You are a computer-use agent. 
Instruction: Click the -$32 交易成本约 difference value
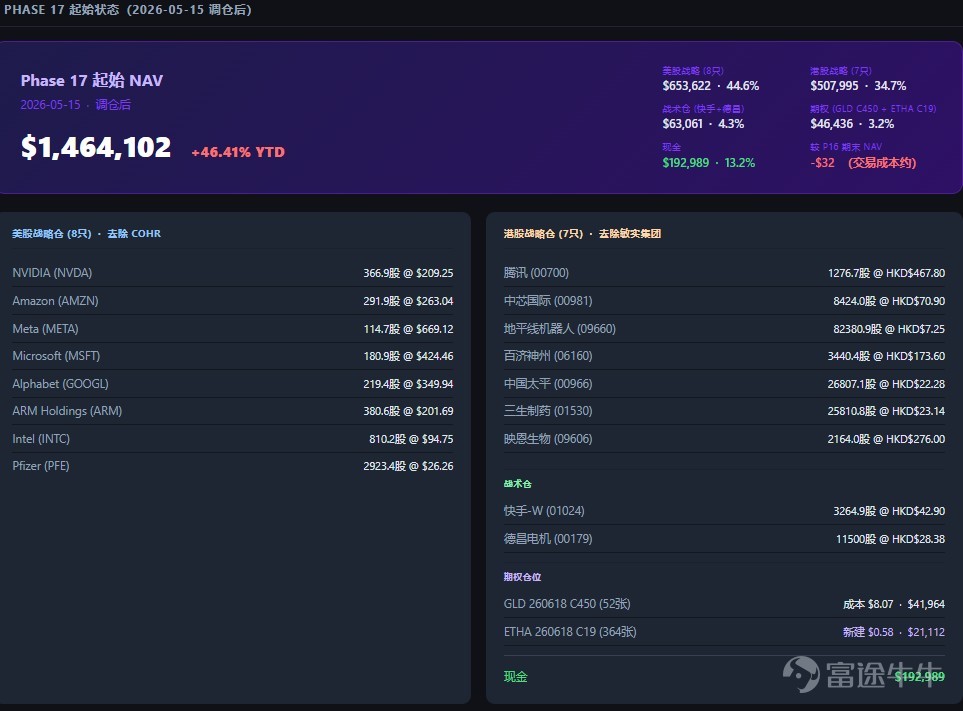(x=863, y=163)
